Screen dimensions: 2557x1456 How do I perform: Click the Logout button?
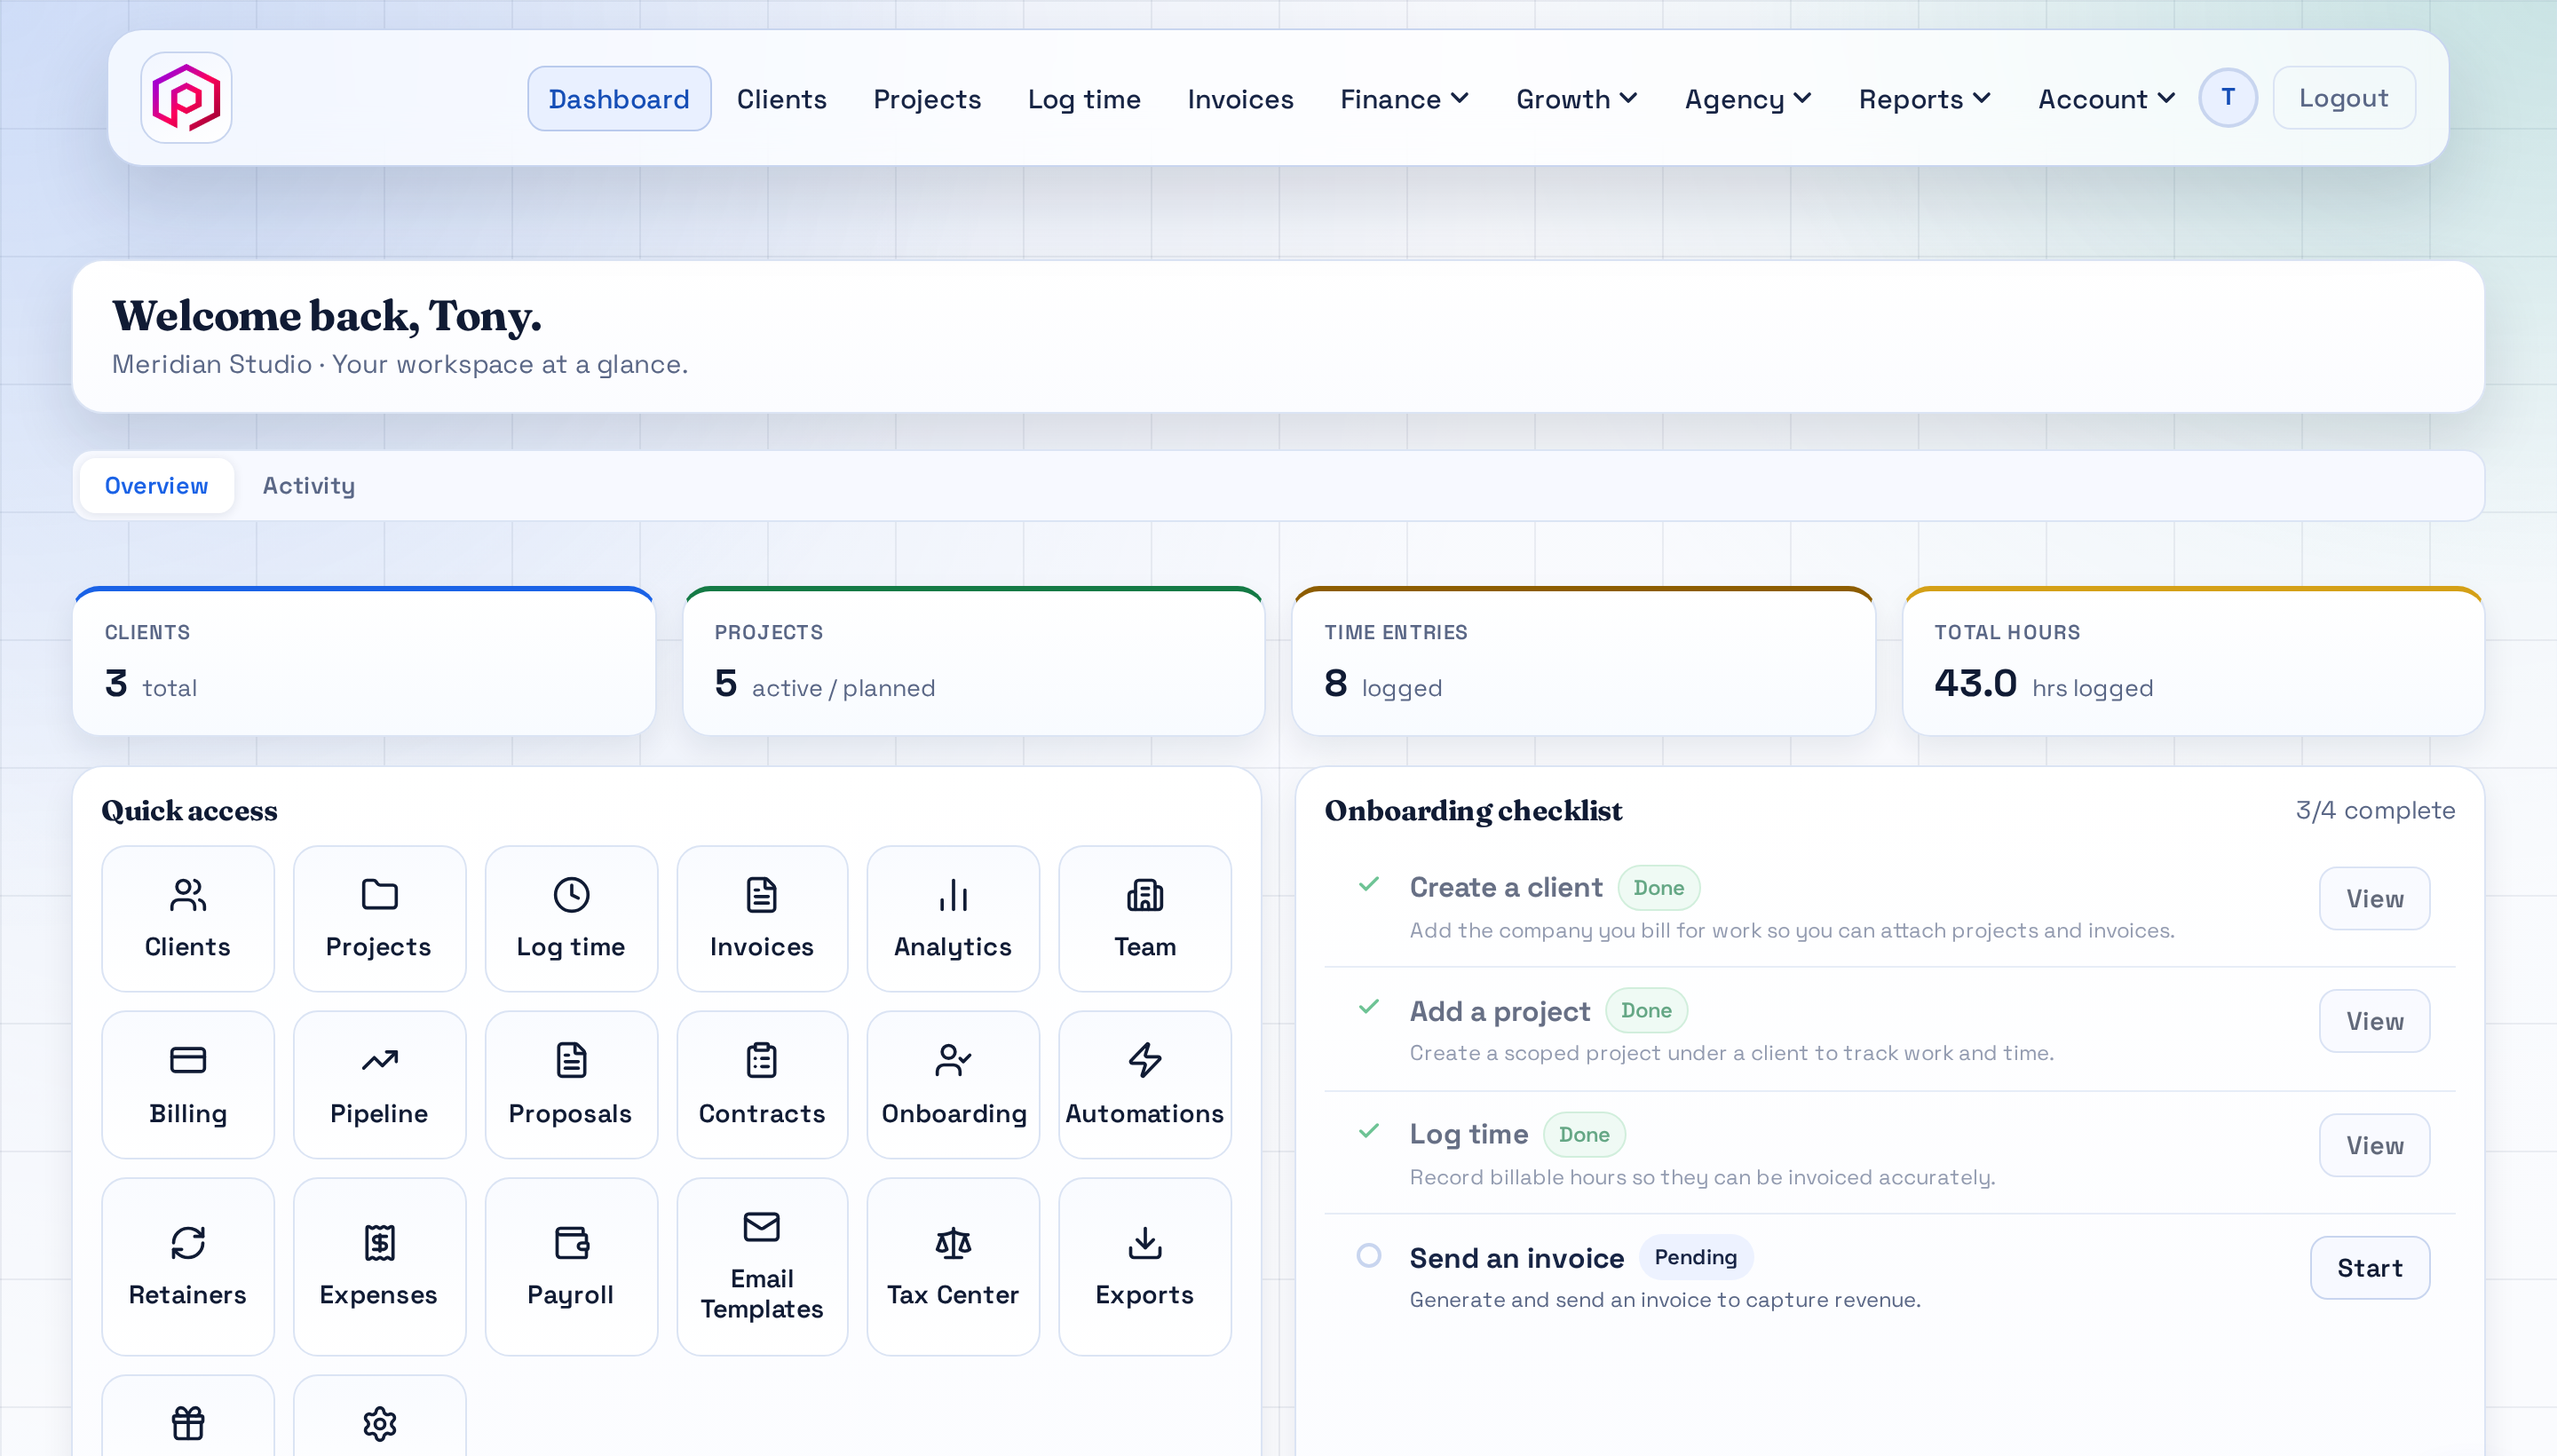(x=2343, y=98)
